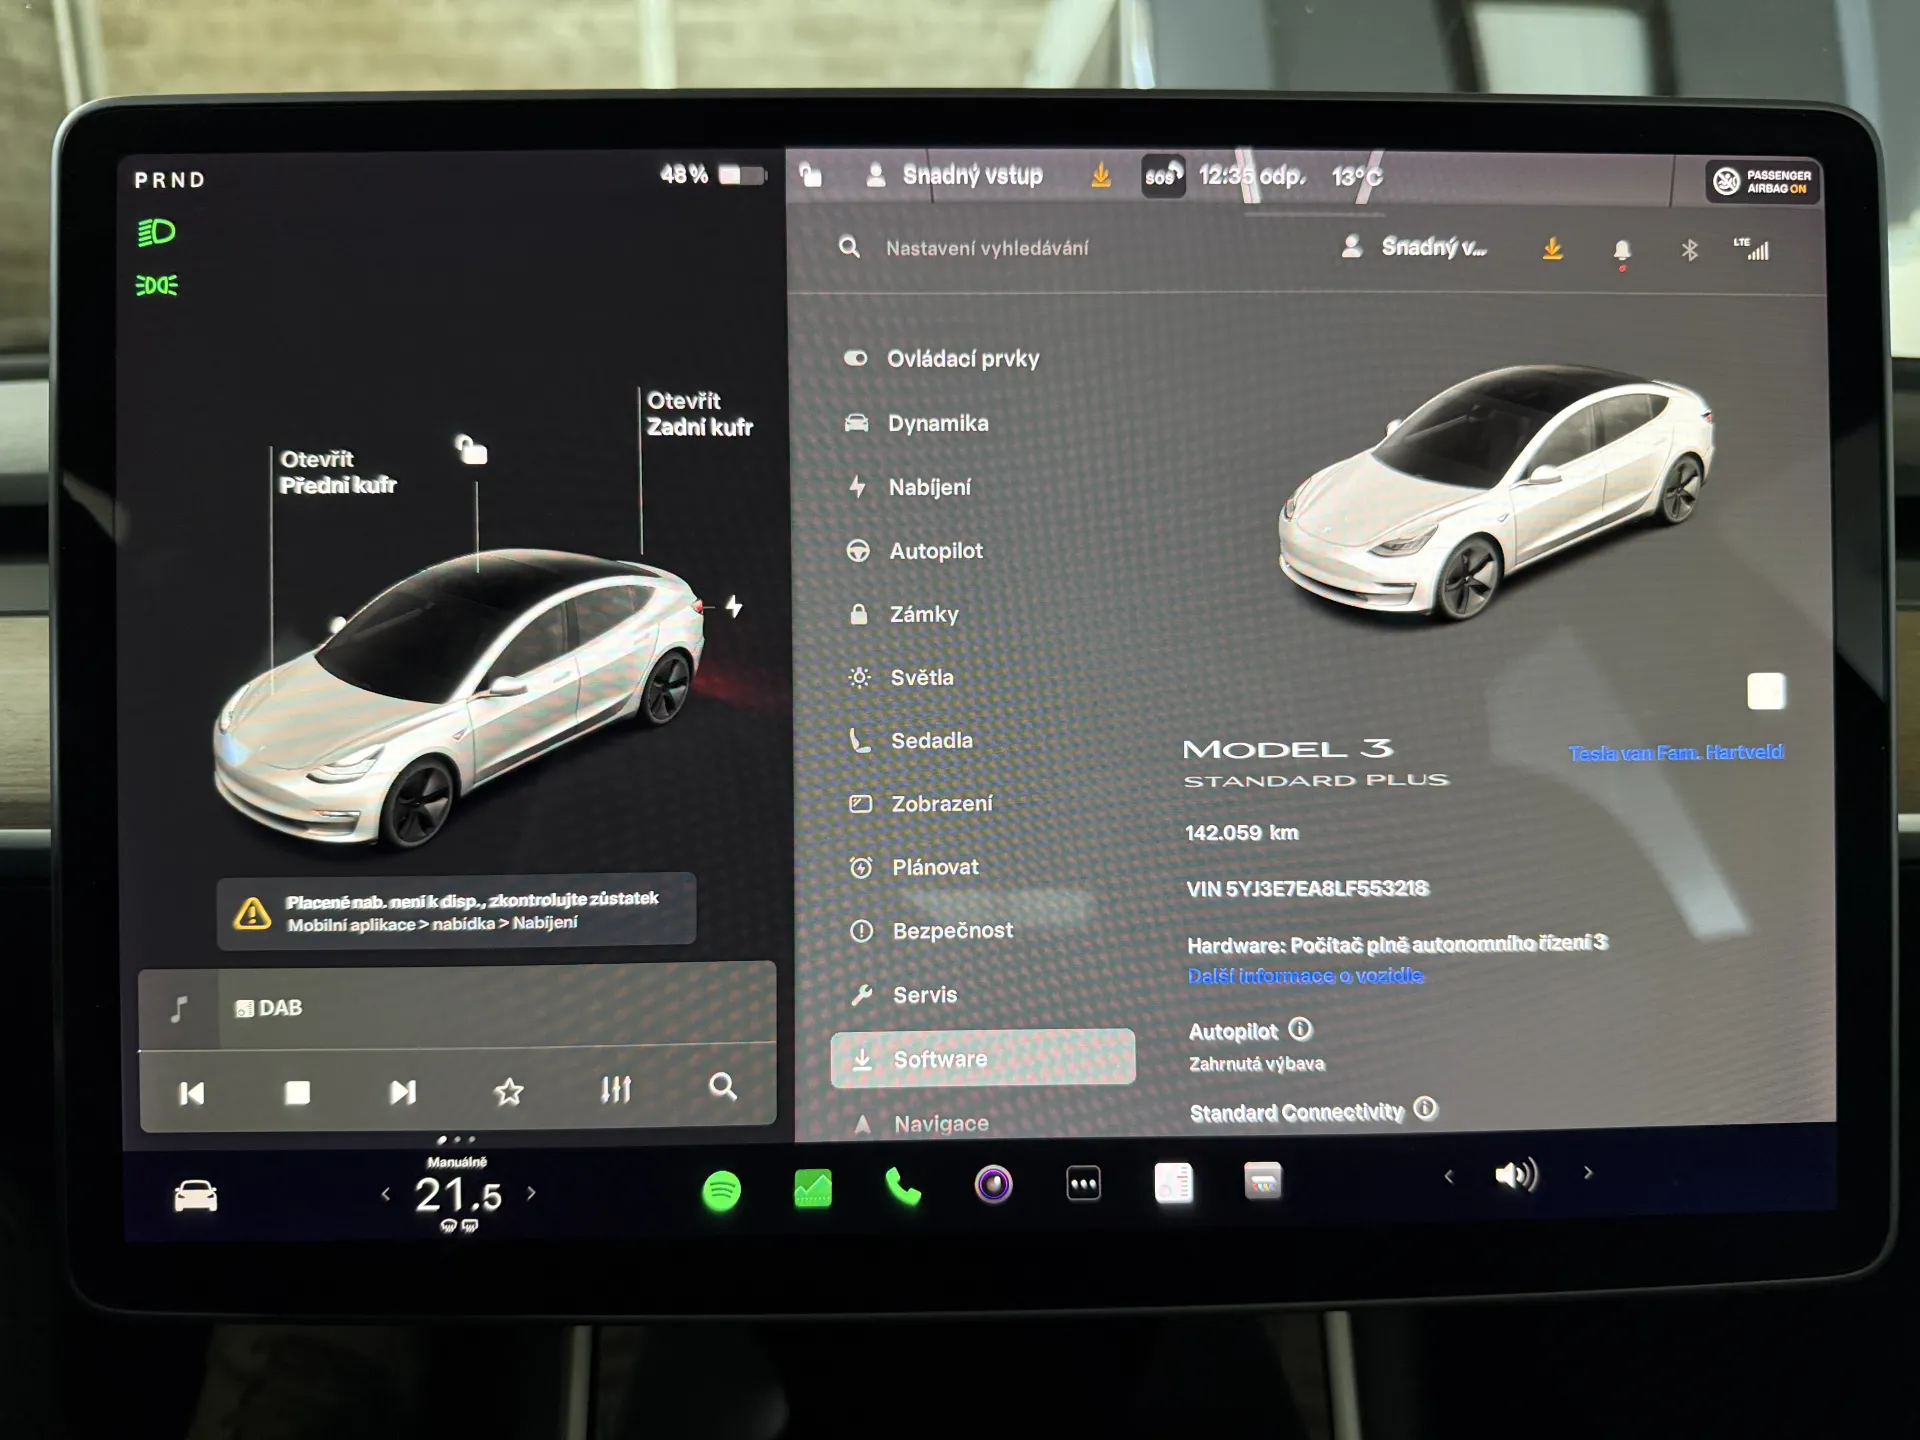Raise volume using right arrow
This screenshot has width=1920, height=1440.
1587,1173
